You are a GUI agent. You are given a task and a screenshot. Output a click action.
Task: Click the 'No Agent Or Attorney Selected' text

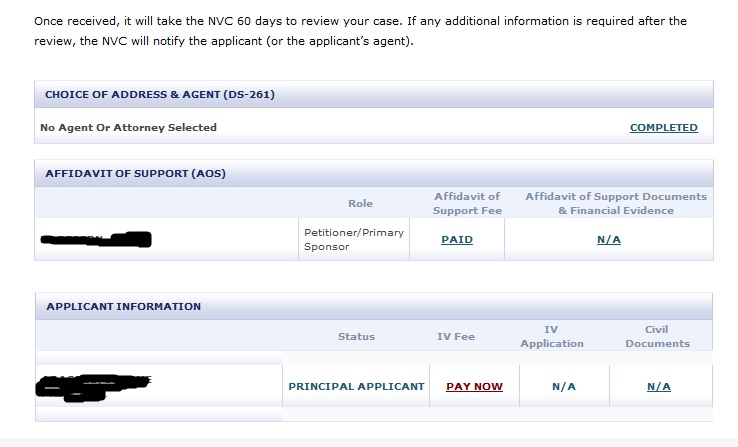tap(128, 128)
